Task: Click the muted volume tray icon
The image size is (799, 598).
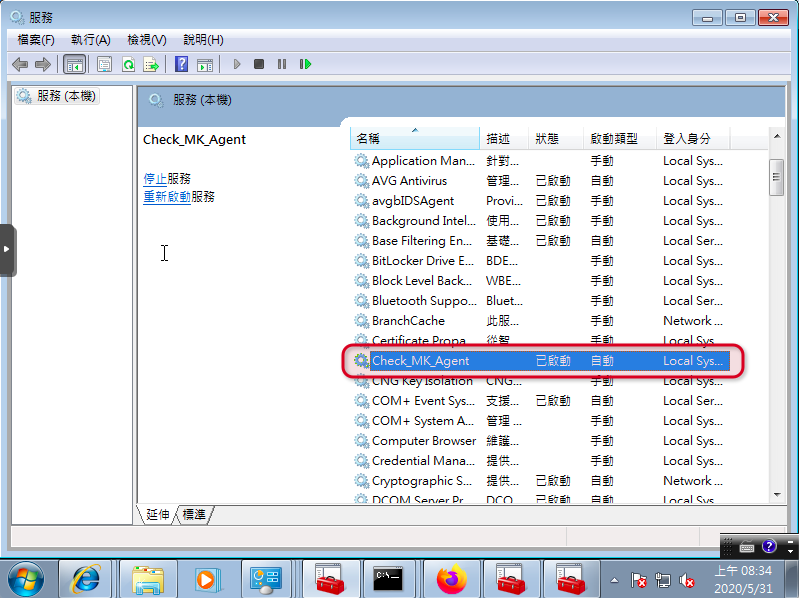Action: (x=687, y=580)
